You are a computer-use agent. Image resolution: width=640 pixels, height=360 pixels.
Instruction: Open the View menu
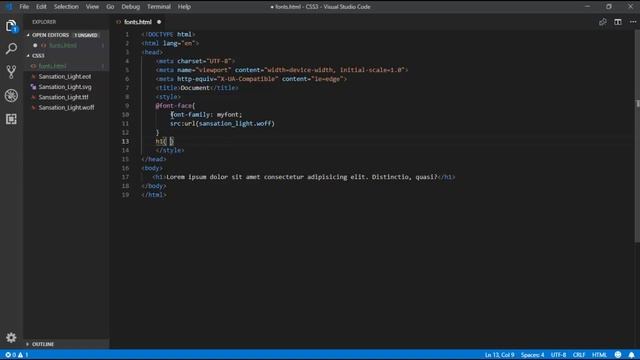92,7
